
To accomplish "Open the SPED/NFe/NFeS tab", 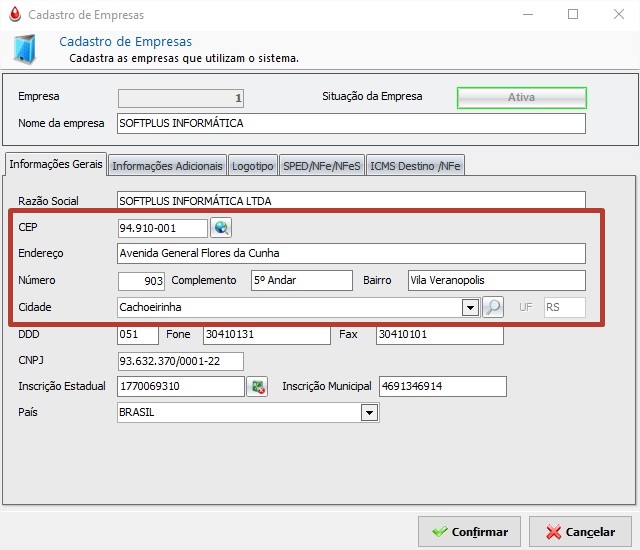I will coord(322,166).
